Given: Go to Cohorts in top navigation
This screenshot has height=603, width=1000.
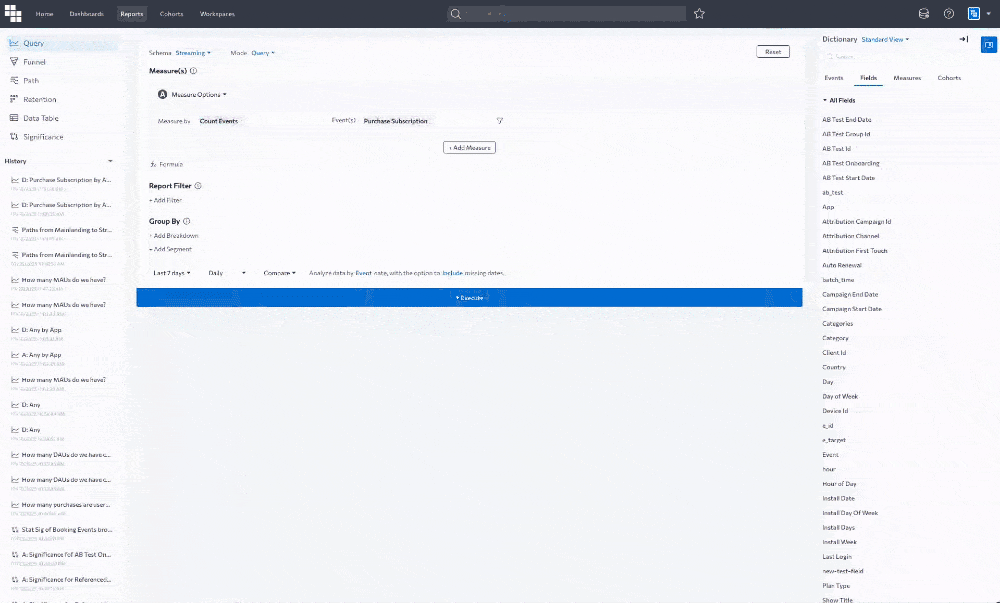Looking at the screenshot, I should 171,13.
